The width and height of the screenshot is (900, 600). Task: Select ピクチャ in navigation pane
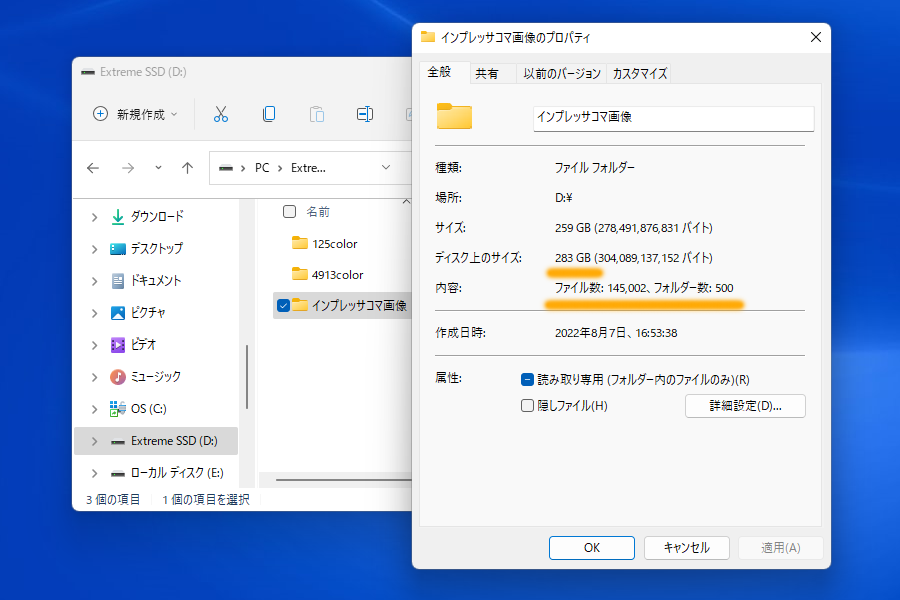(x=148, y=313)
